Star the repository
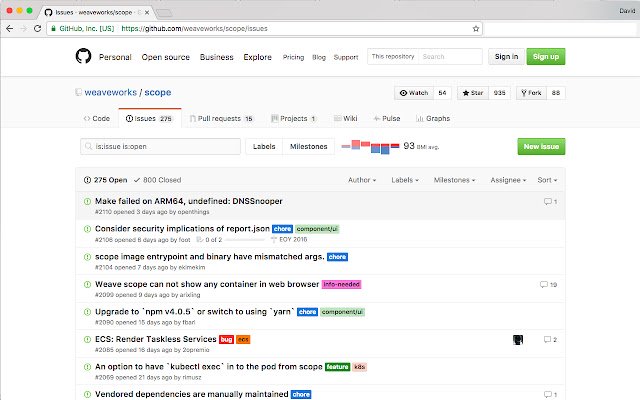The image size is (640, 400). [473, 93]
